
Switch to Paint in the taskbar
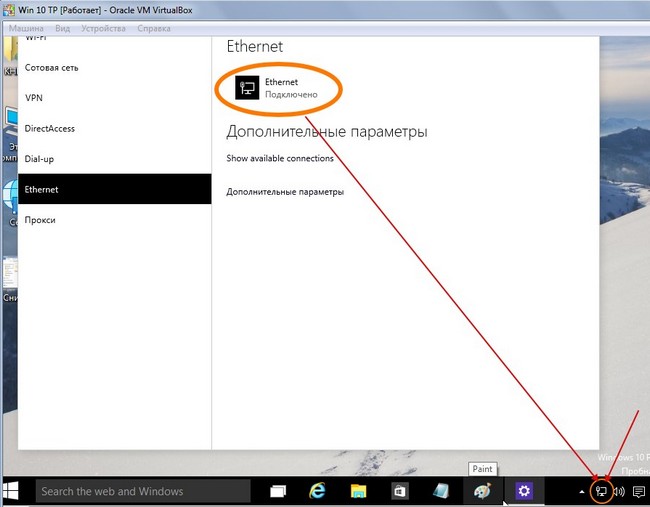(x=482, y=491)
